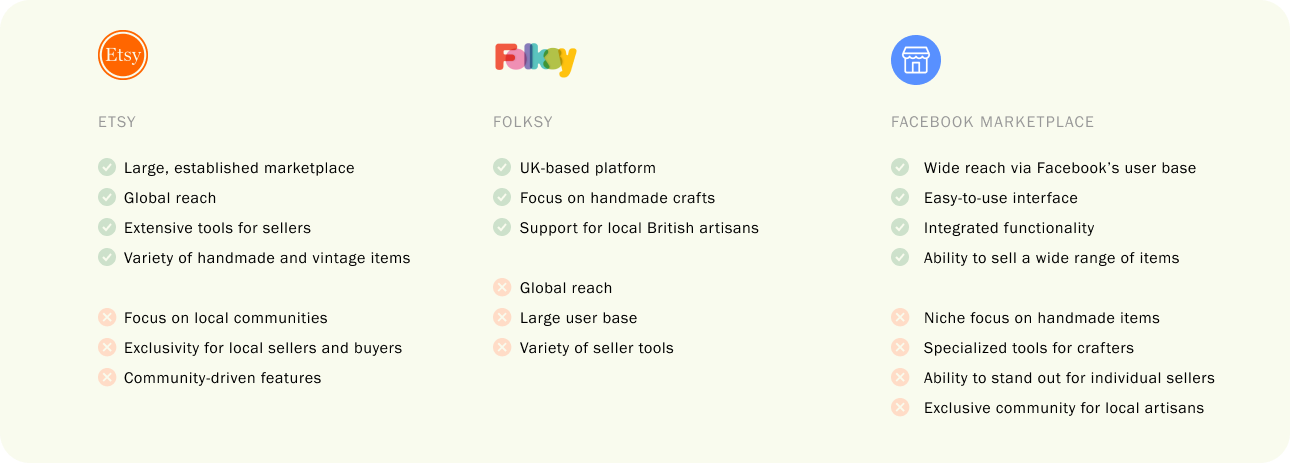
Task: Click green check beside 'Large, established marketplace'
Action: pos(107,167)
